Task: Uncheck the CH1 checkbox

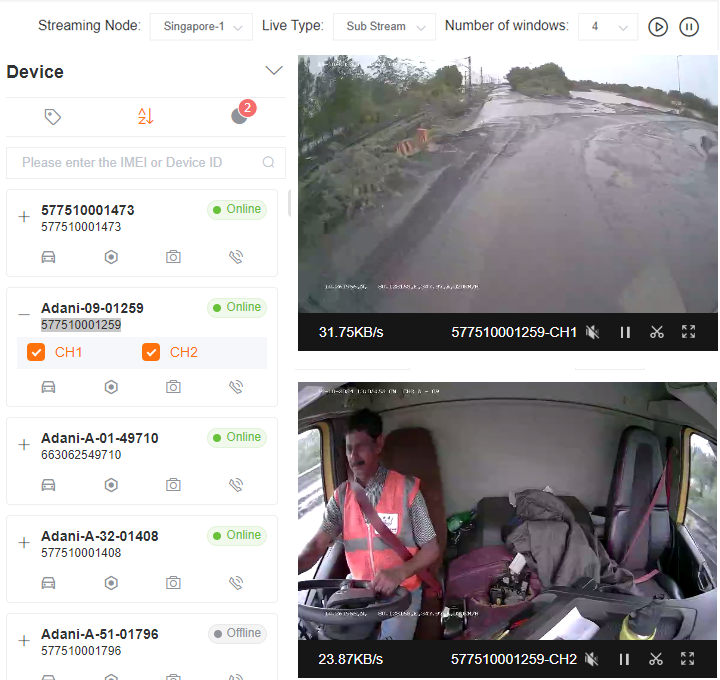Action: pyautogui.click(x=36, y=352)
